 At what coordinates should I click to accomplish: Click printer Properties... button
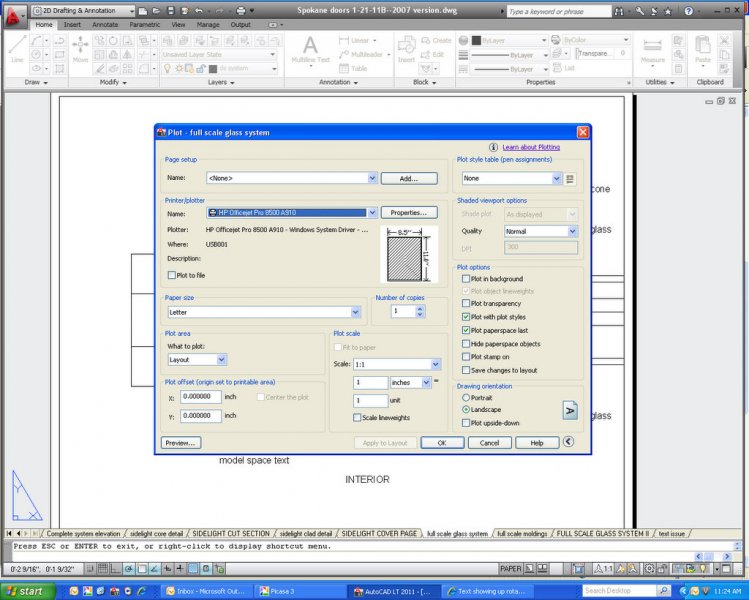point(409,213)
